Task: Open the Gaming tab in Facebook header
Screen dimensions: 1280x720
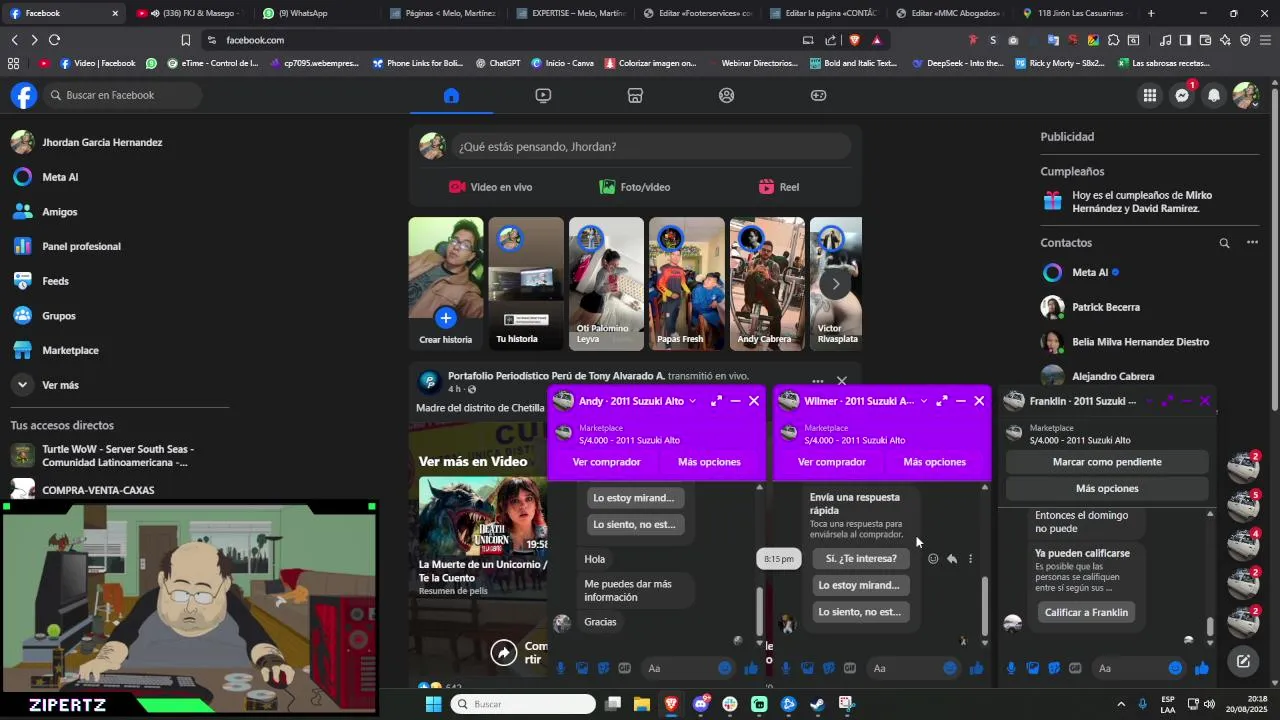Action: pyautogui.click(x=818, y=95)
